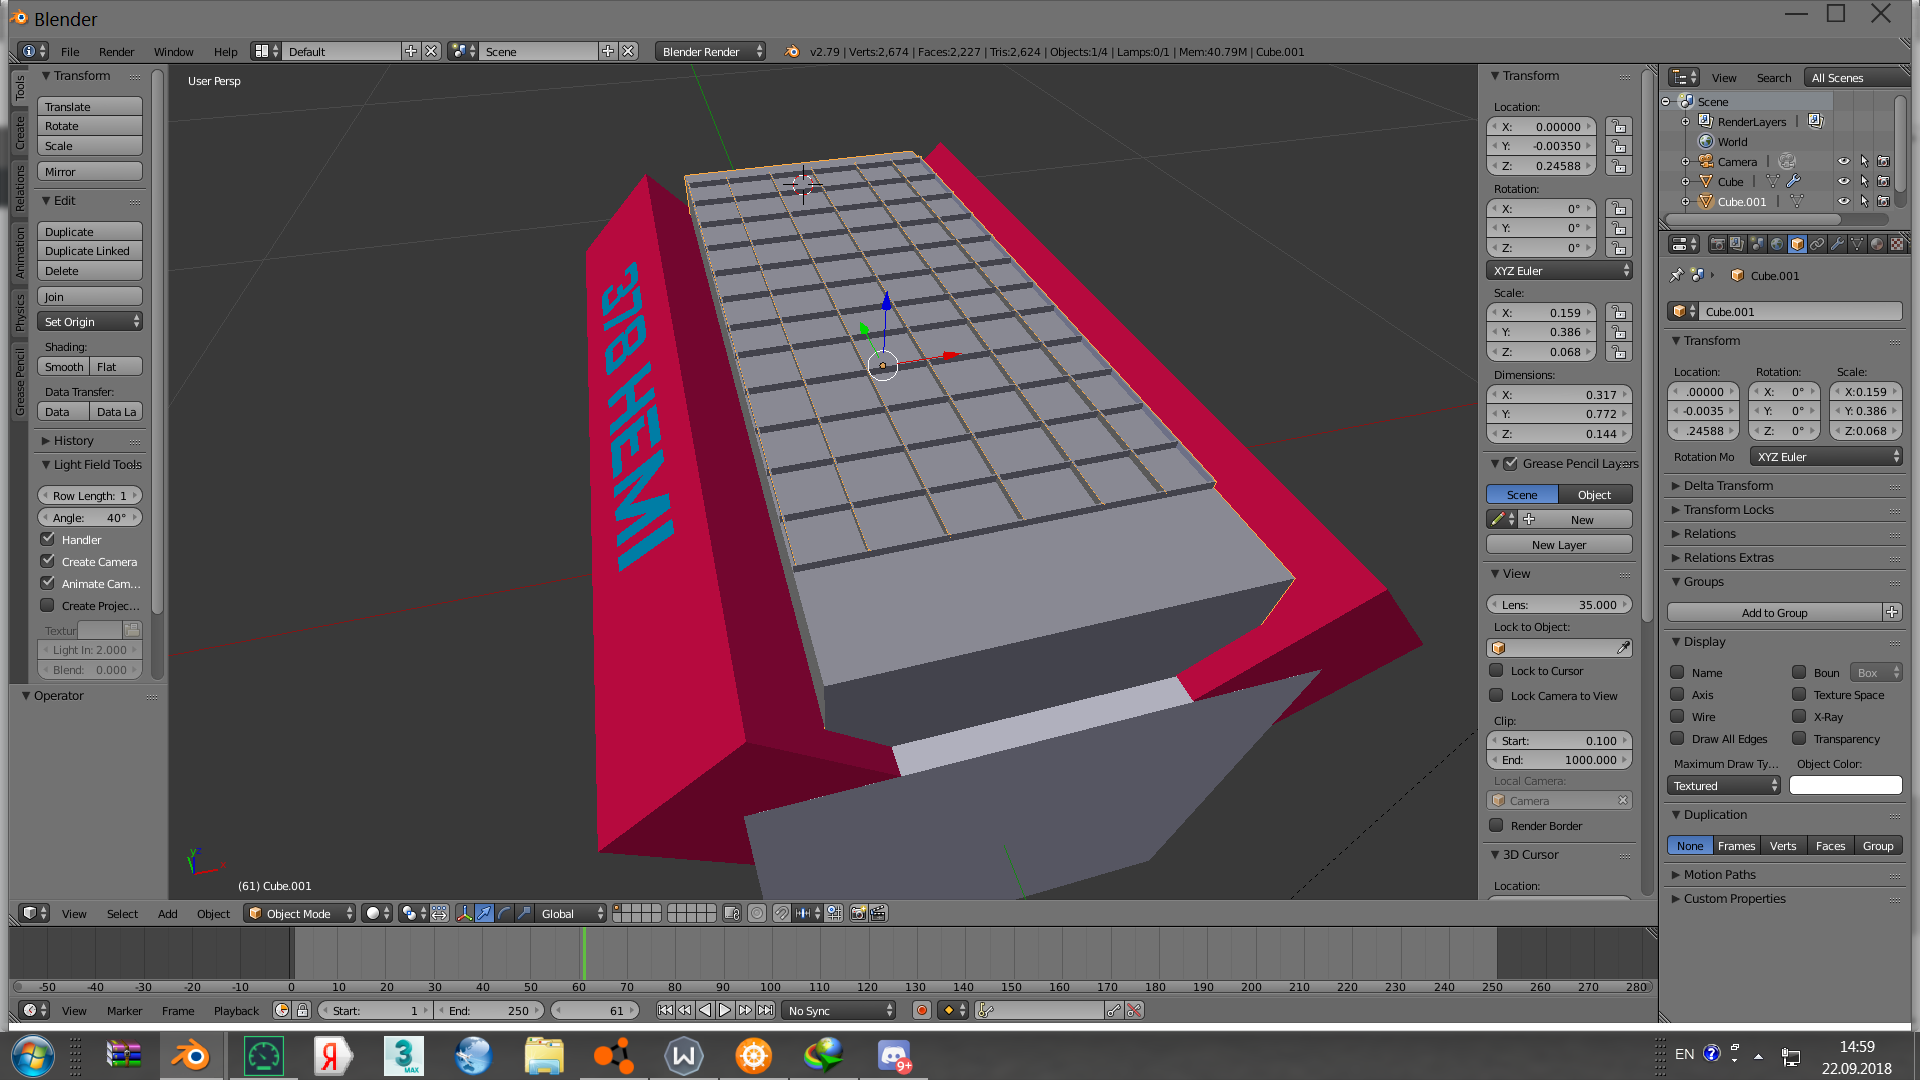Open the Add menu in 3D view header

(x=167, y=913)
